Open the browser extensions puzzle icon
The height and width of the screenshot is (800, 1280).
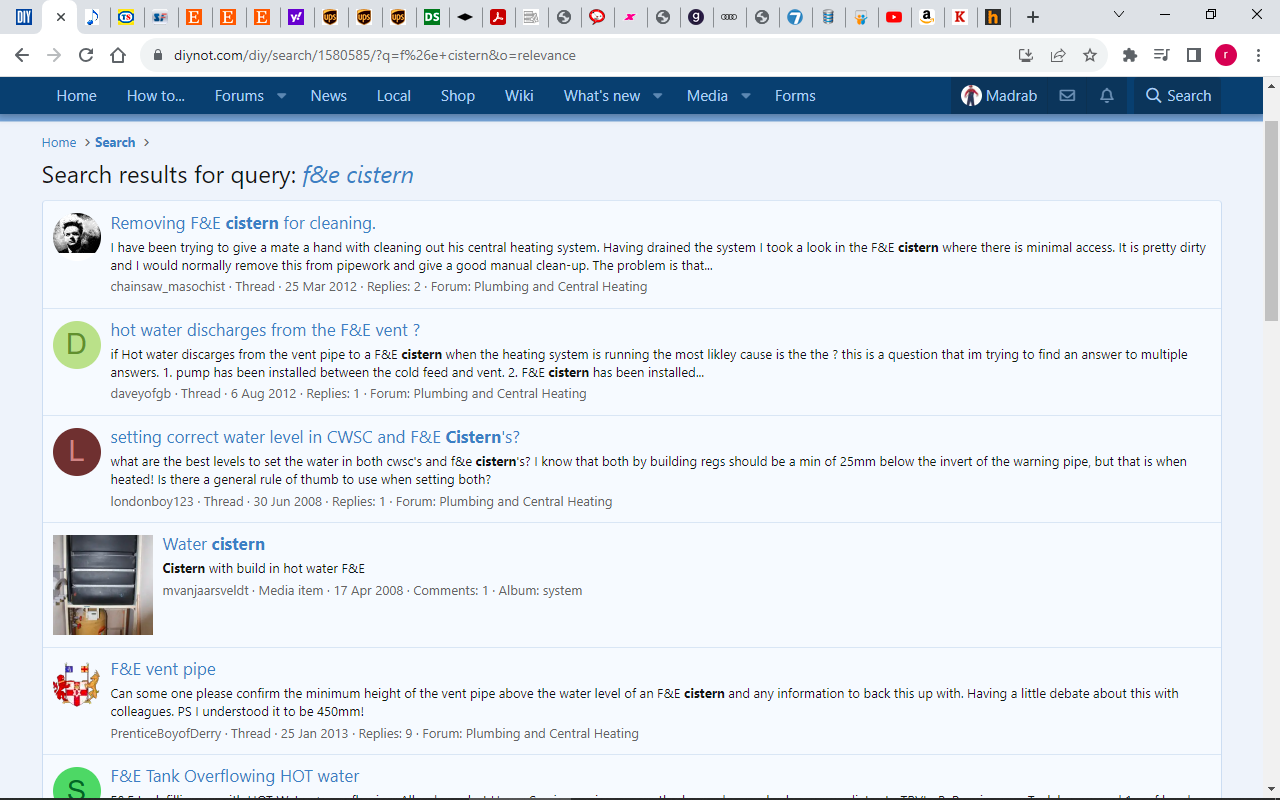click(1130, 56)
